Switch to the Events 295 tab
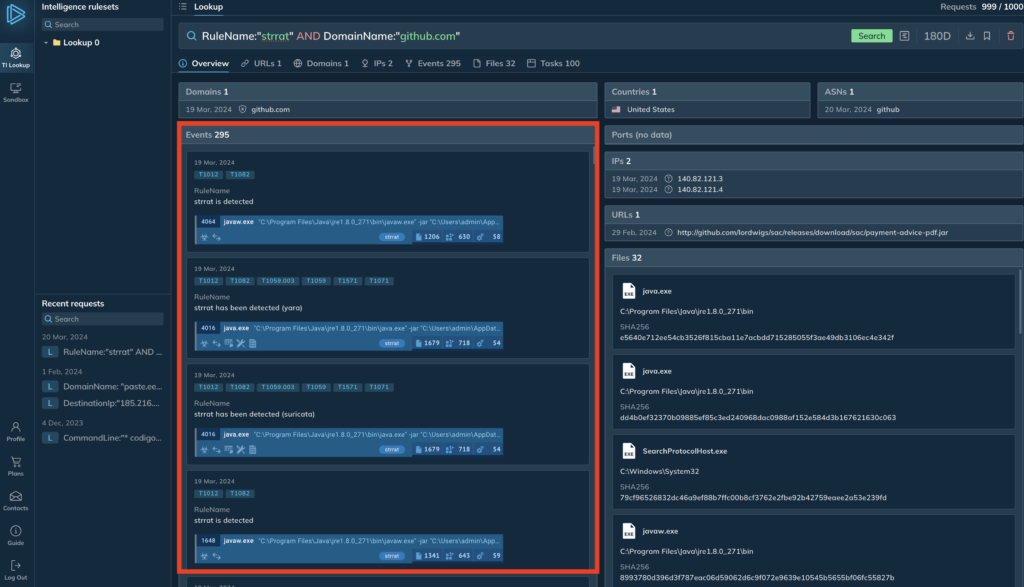Screen dimensions: 1024x587 (432, 63)
